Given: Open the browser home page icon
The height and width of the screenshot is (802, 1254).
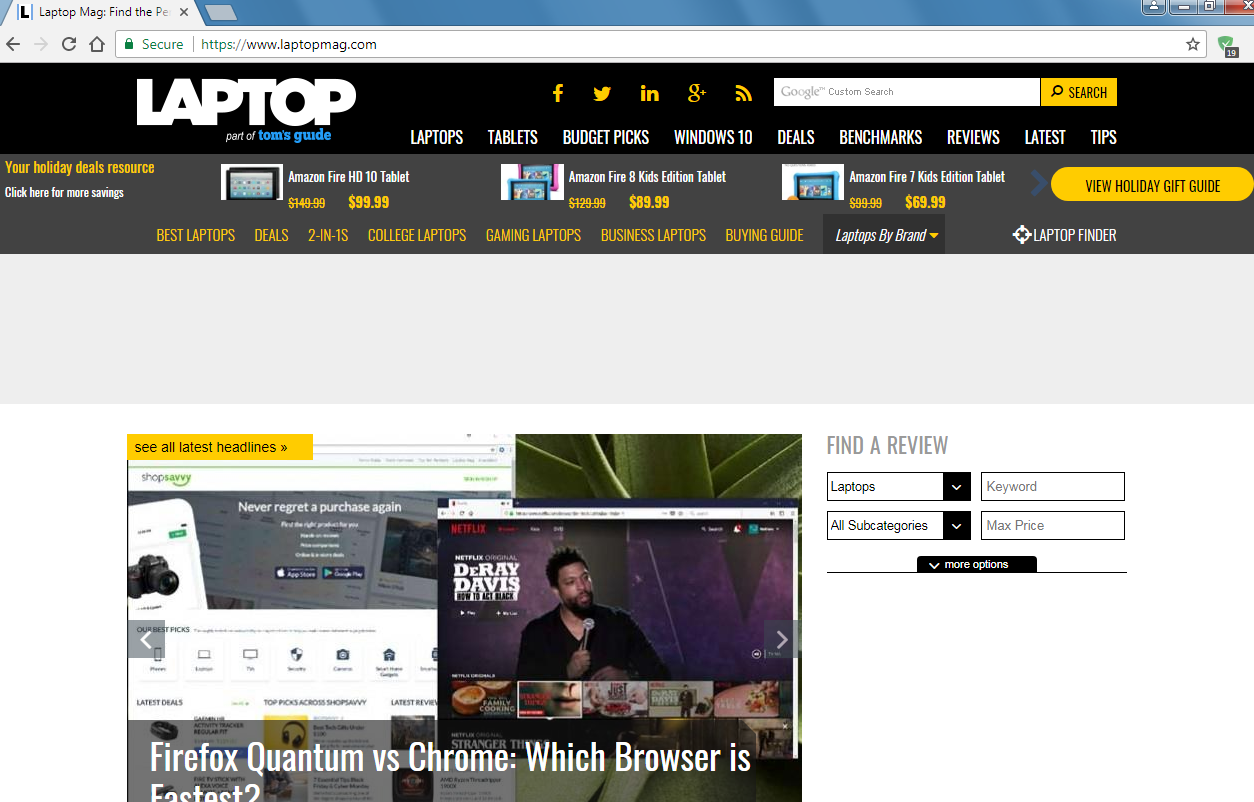Looking at the screenshot, I should tap(97, 44).
